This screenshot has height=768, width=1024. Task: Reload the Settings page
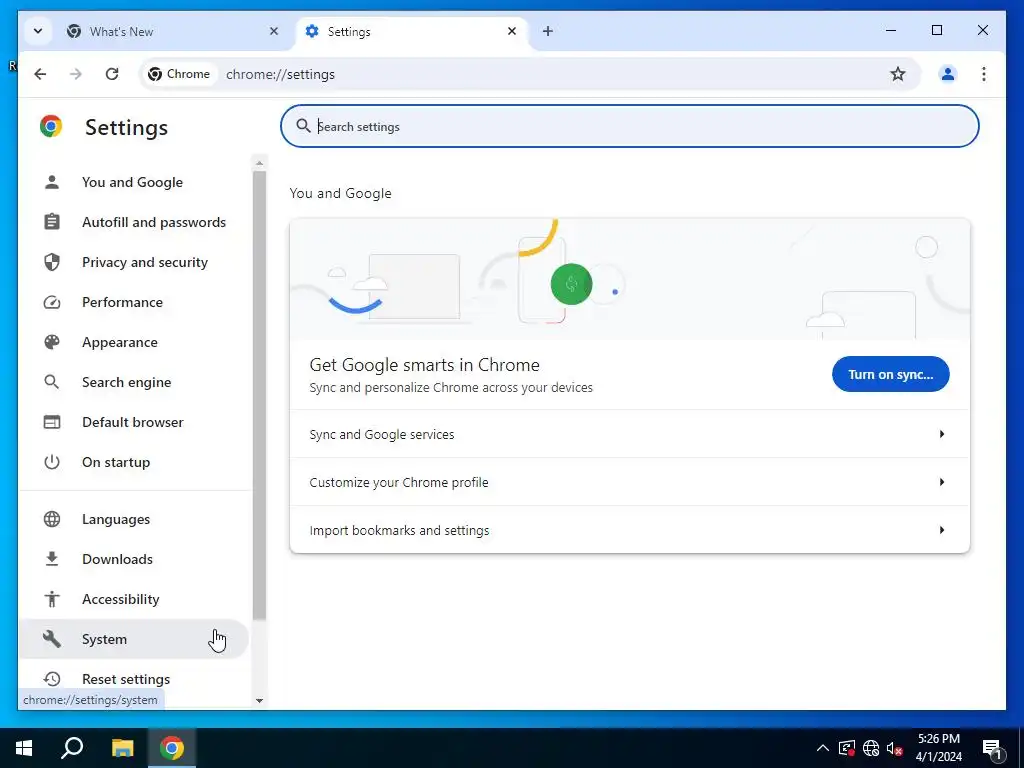coord(112,74)
